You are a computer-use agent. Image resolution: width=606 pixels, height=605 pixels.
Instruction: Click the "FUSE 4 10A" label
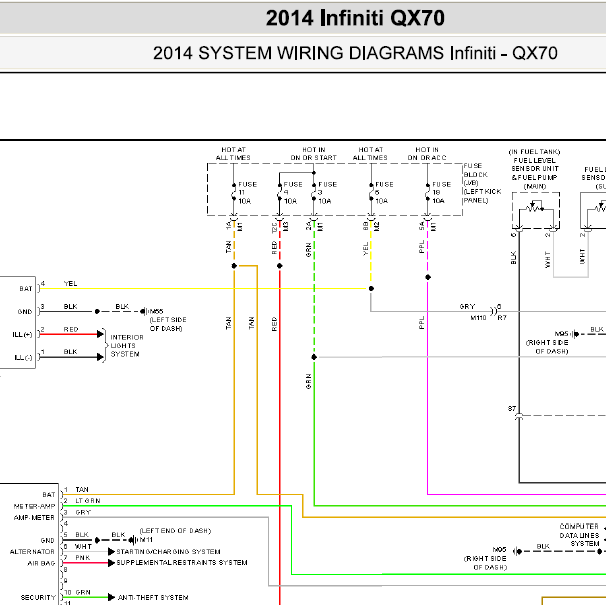tap(293, 193)
